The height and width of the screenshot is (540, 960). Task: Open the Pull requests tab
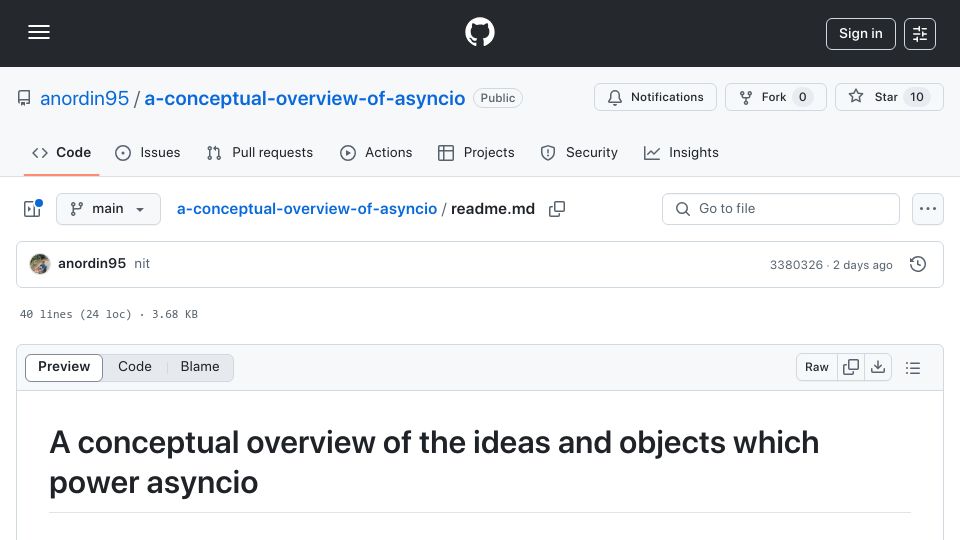[260, 152]
